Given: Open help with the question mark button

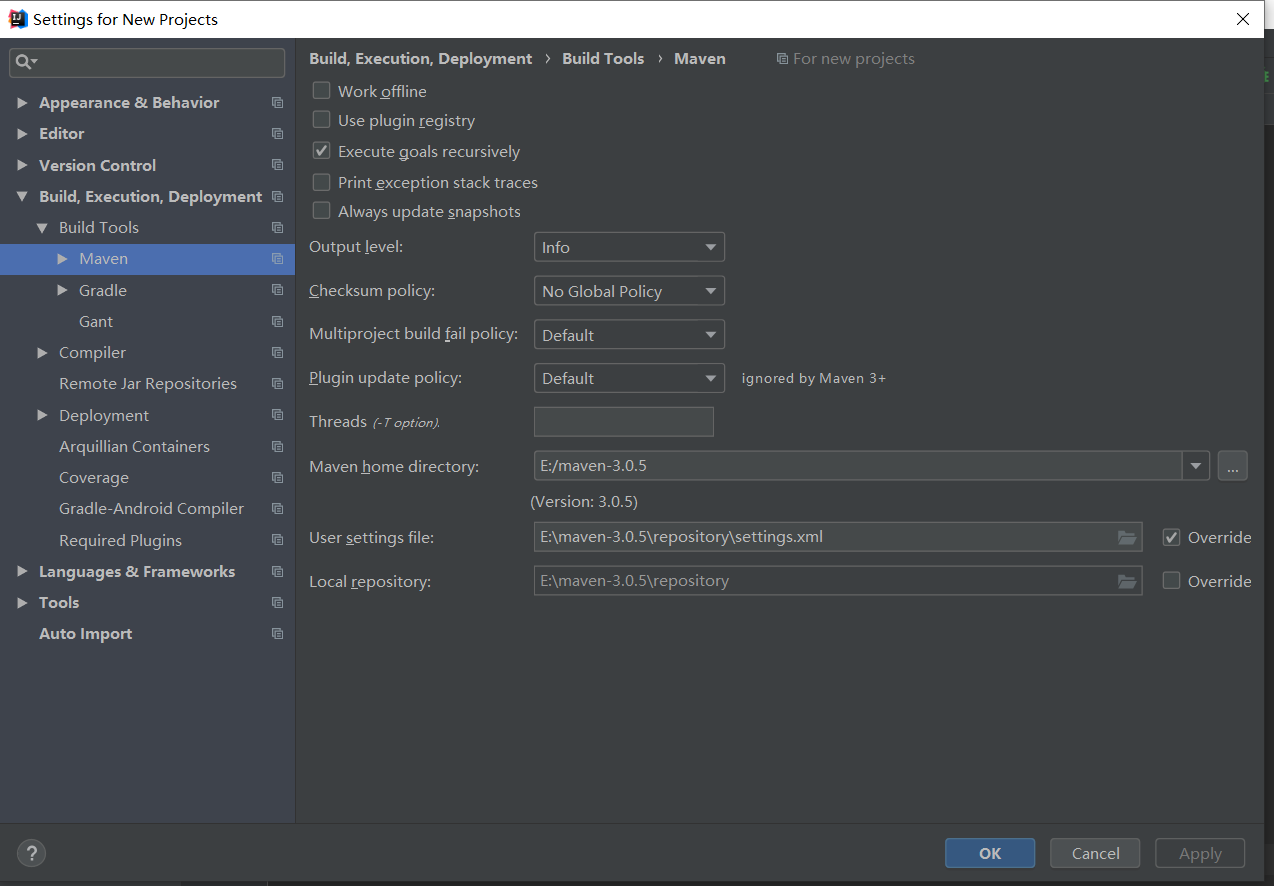Looking at the screenshot, I should point(32,853).
